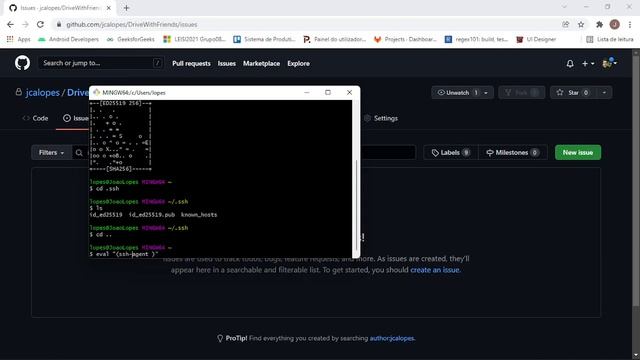
Task: Click the GitHub Octocat logo
Action: (x=22, y=63)
